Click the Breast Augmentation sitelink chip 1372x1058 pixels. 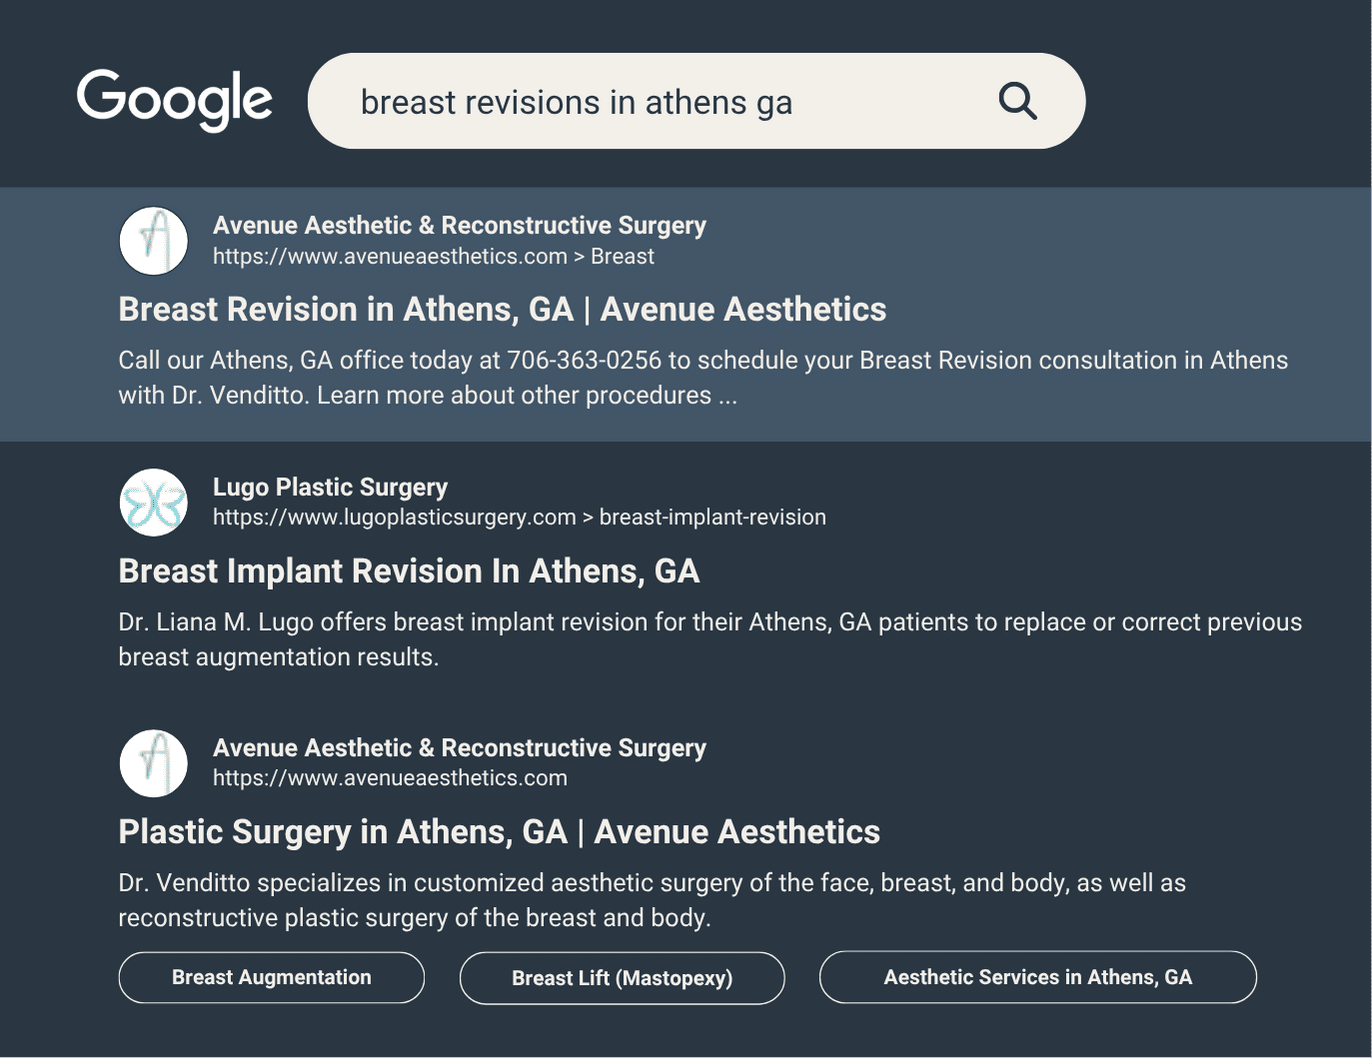pyautogui.click(x=270, y=977)
